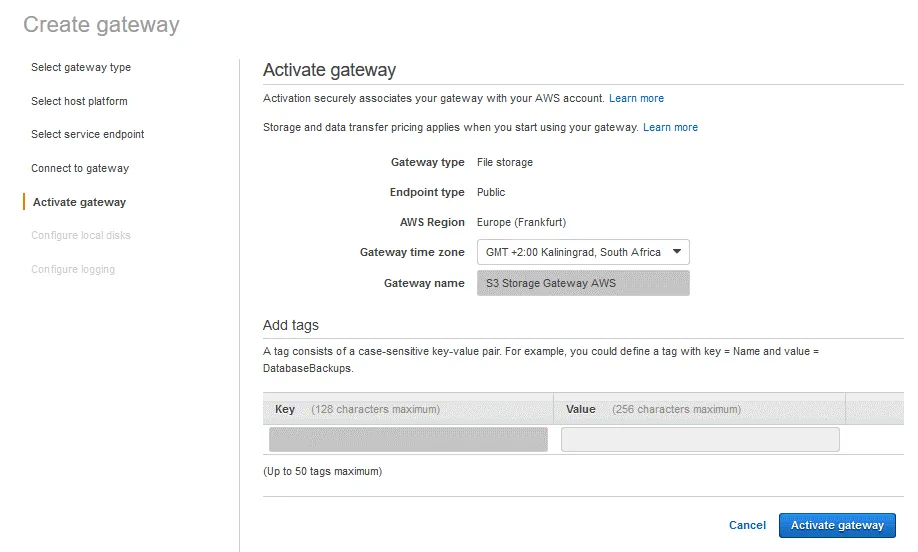The width and height of the screenshot is (918, 552).
Task: Open Learn more link about pricing
Action: 670,127
